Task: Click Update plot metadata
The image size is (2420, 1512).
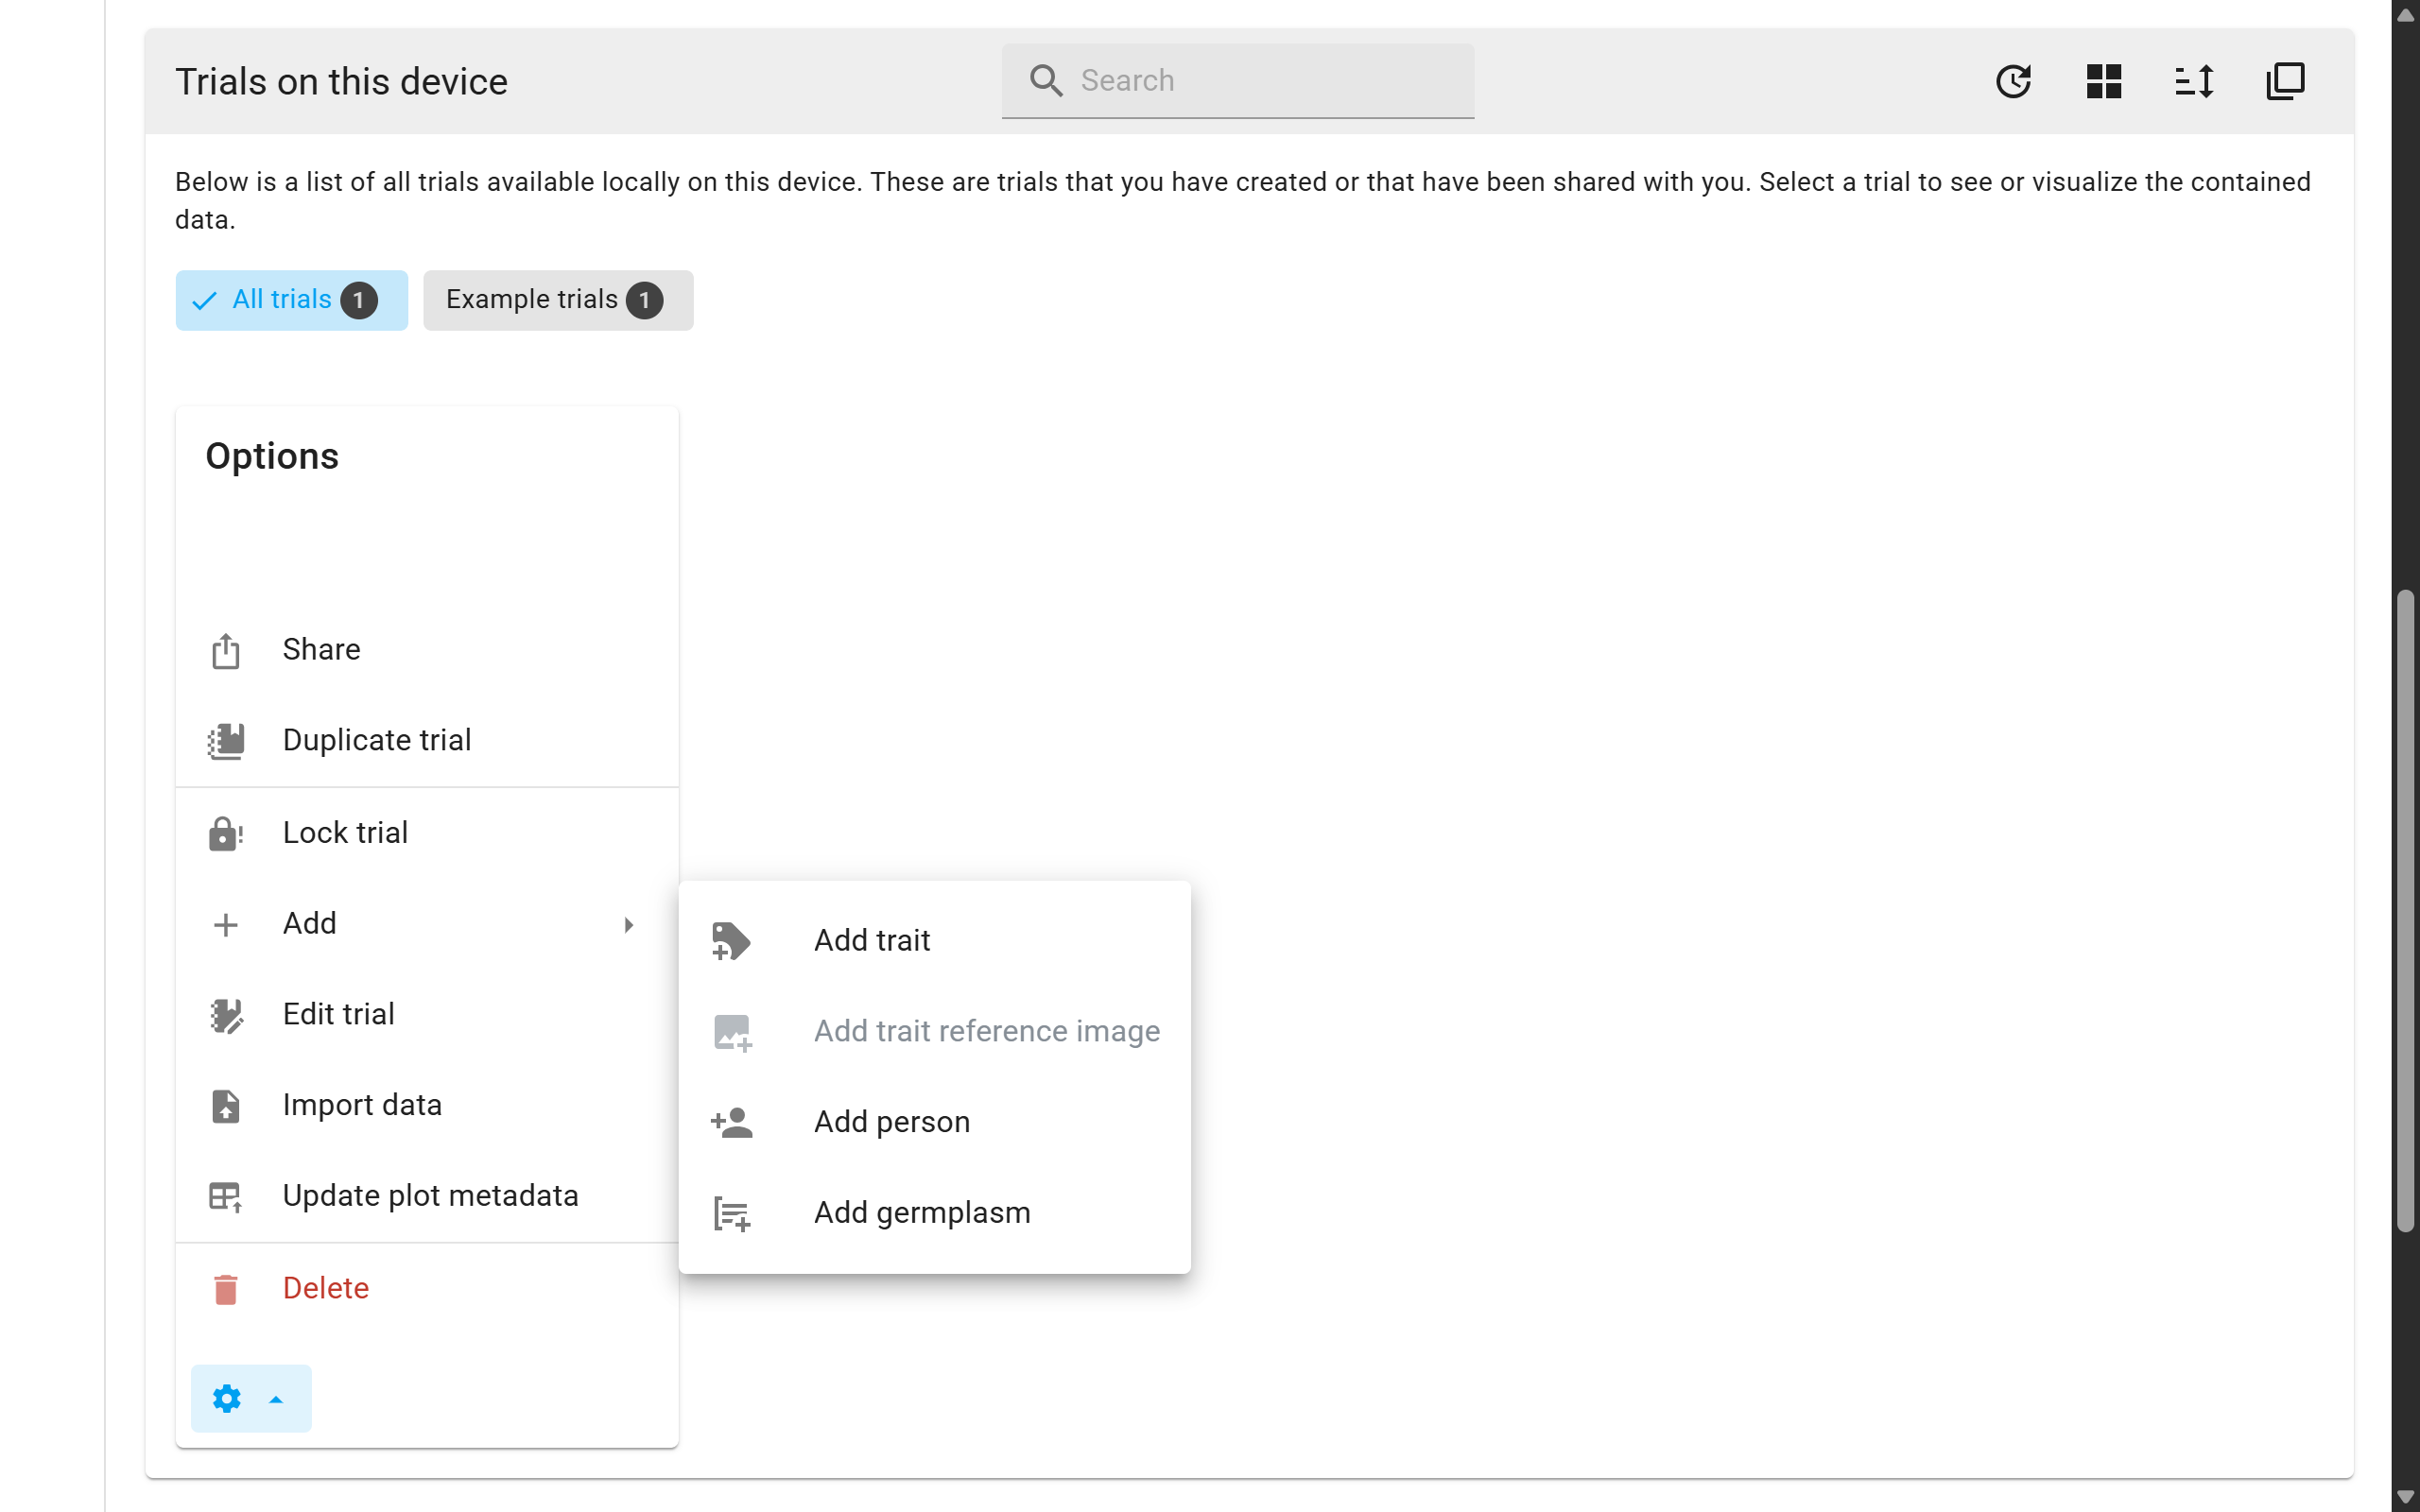Action: coord(430,1196)
